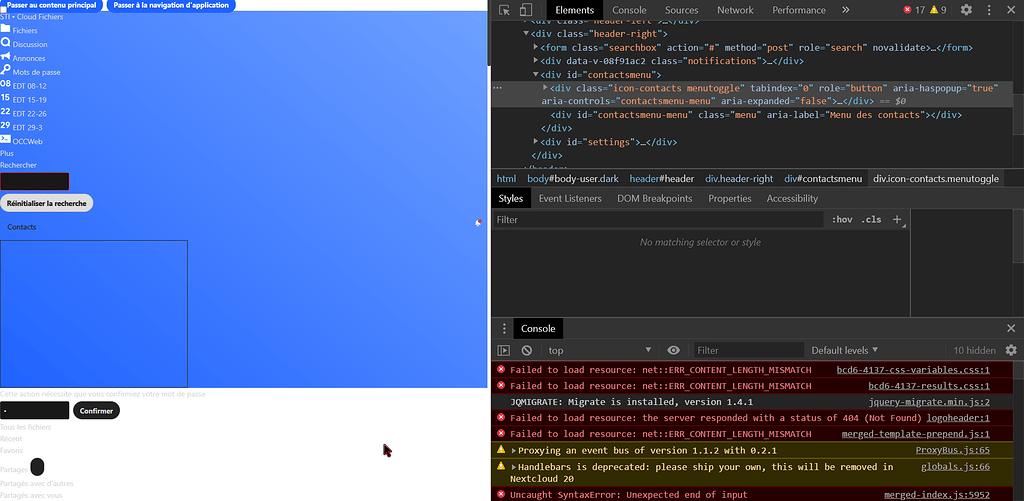Toggle the .cls classes button
The height and width of the screenshot is (501, 1024).
[872, 219]
